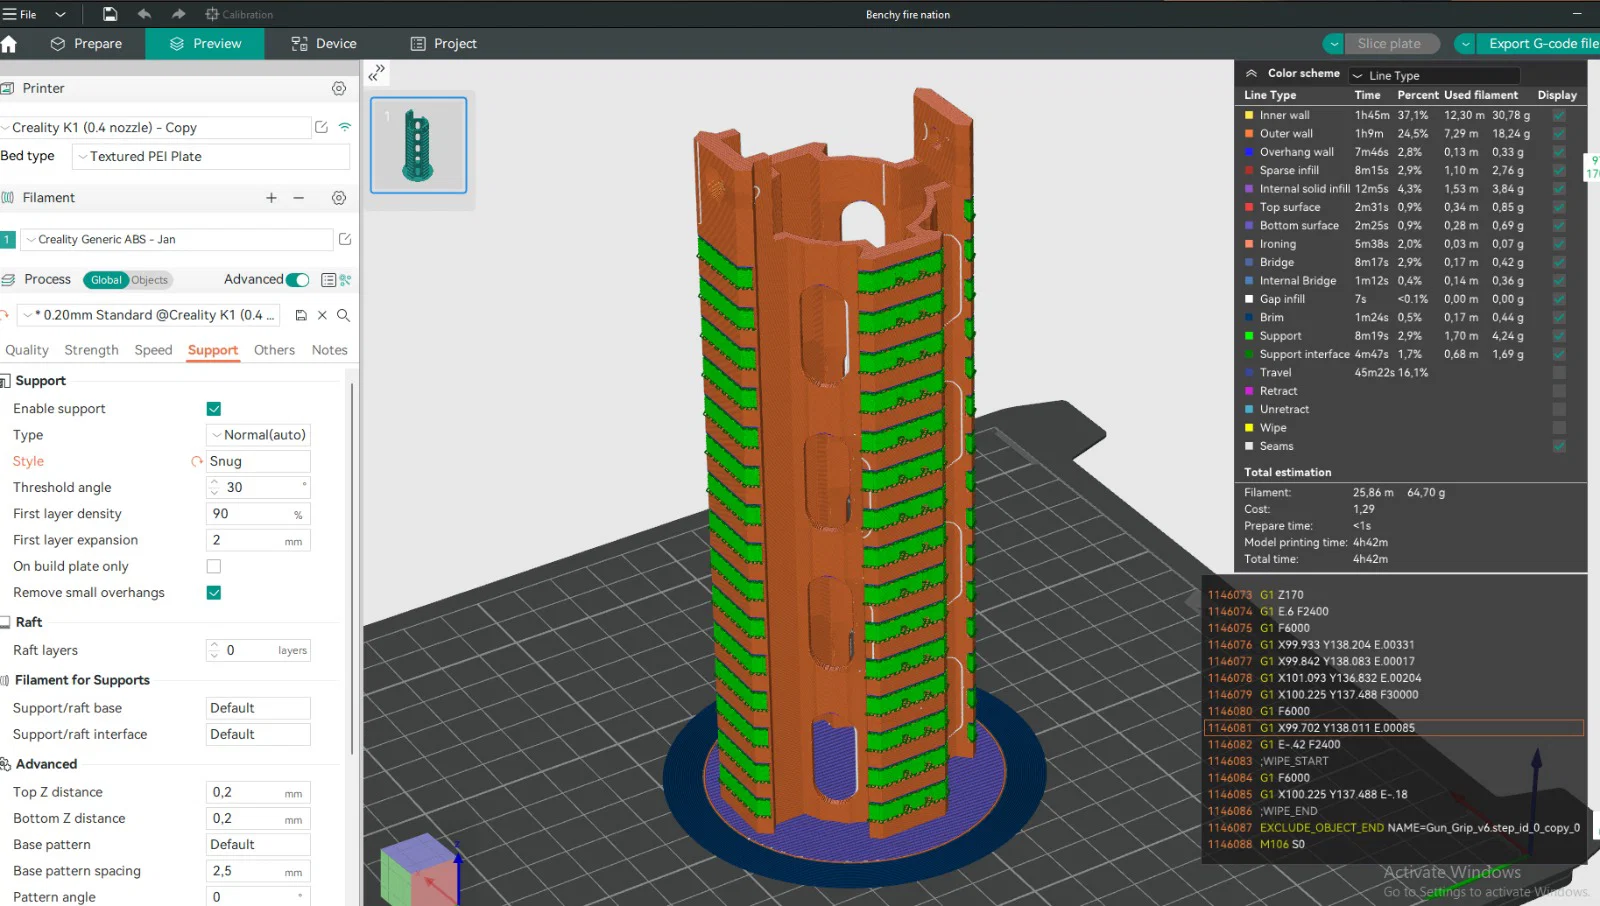Uncheck the Enable support checkbox
1600x906 pixels.
[214, 409]
